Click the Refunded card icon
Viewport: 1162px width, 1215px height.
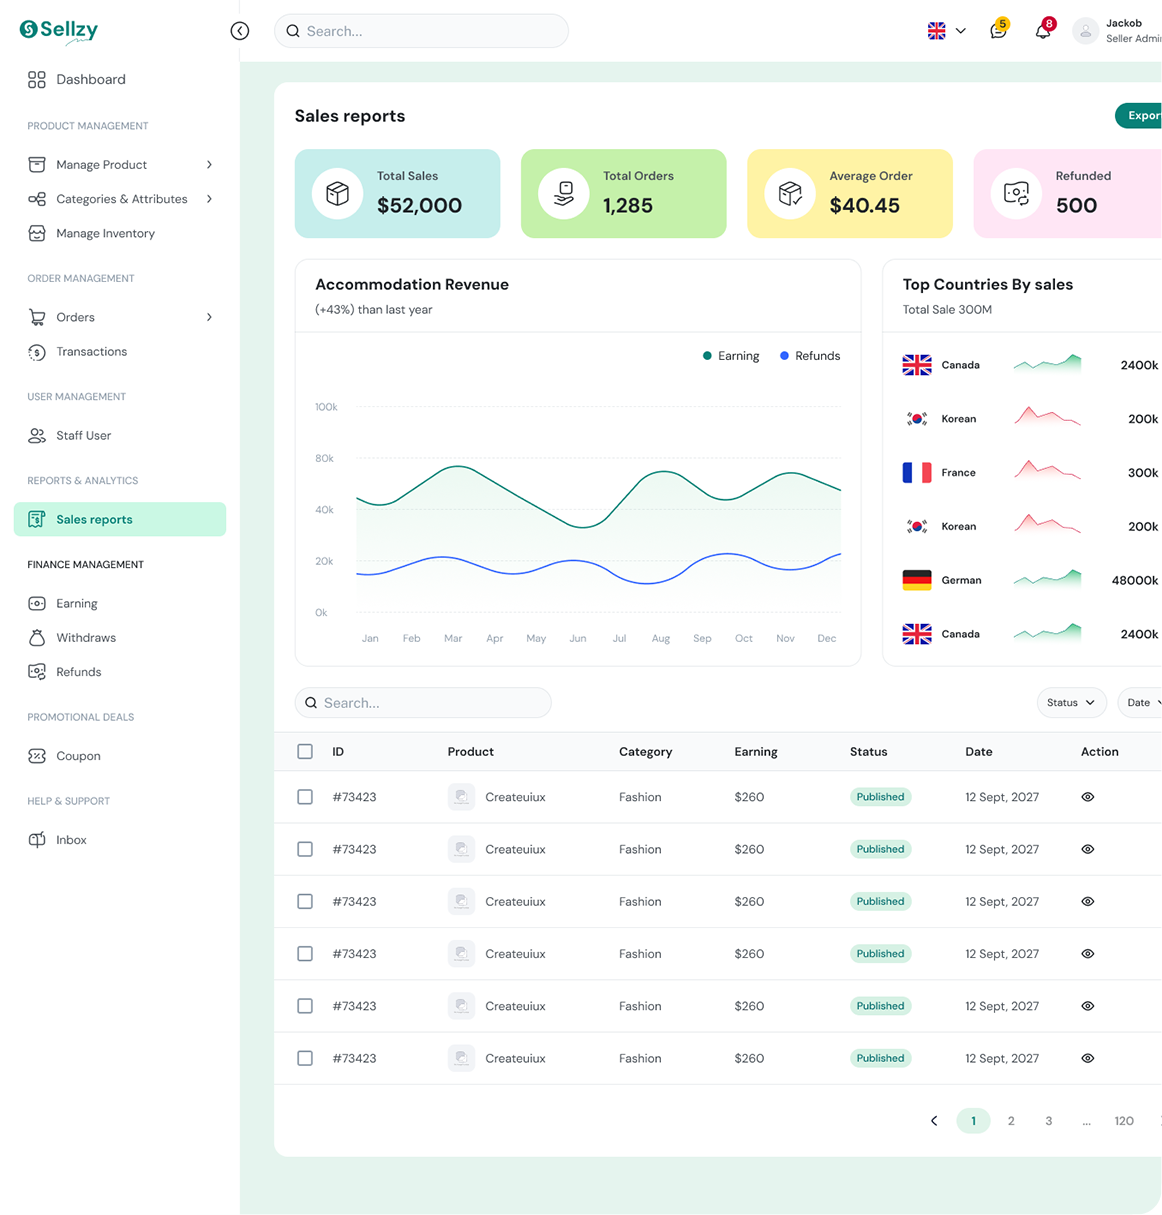click(x=1016, y=194)
